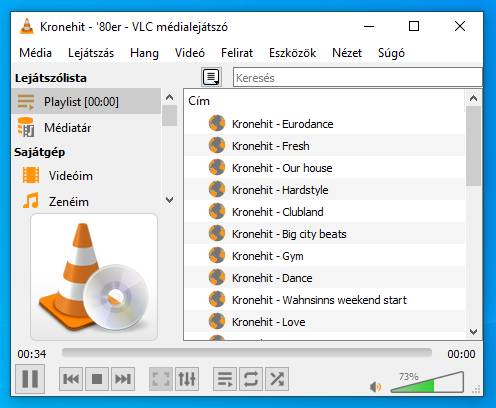Select Kronehit - Gym in playlist
The width and height of the screenshot is (496, 408).
click(x=325, y=256)
